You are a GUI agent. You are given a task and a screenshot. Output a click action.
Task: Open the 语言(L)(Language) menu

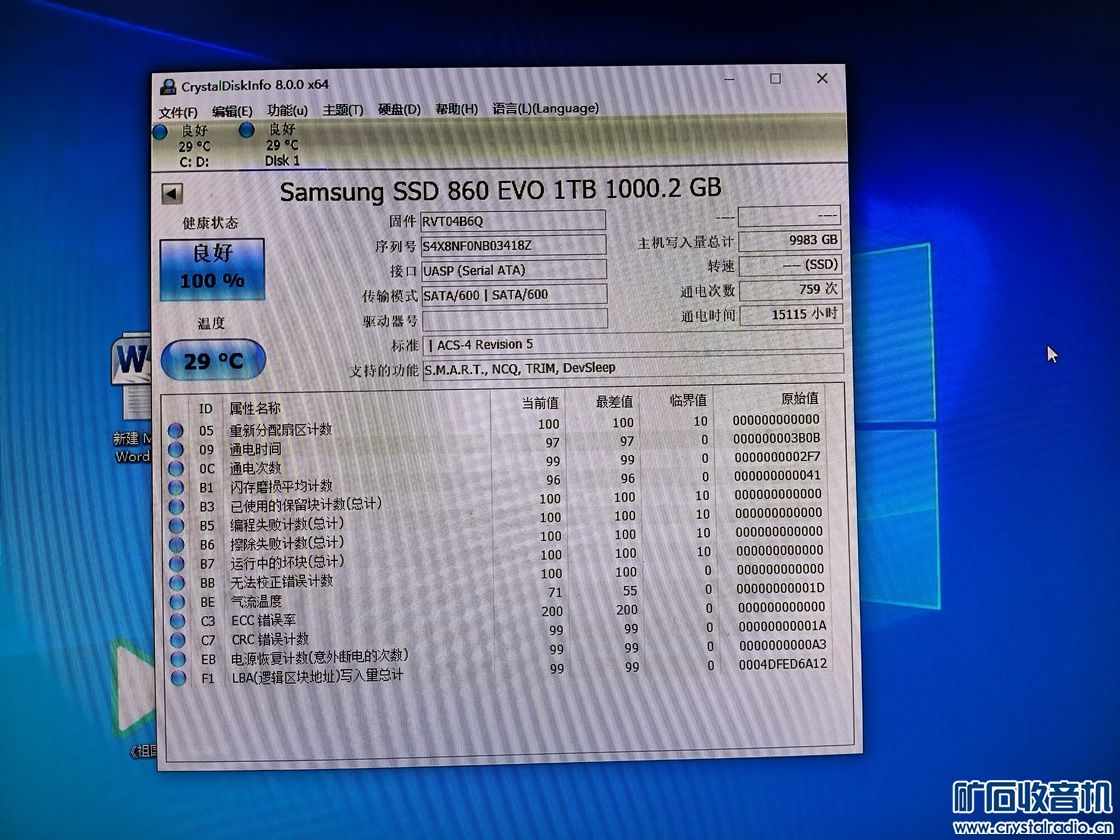click(x=545, y=108)
